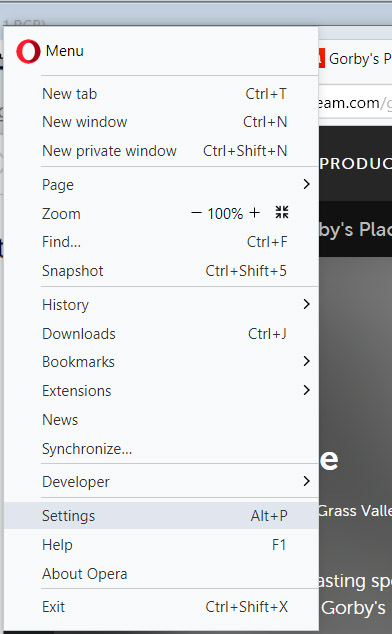
Task: Increase zoom with the plus button
Action: 254,213
